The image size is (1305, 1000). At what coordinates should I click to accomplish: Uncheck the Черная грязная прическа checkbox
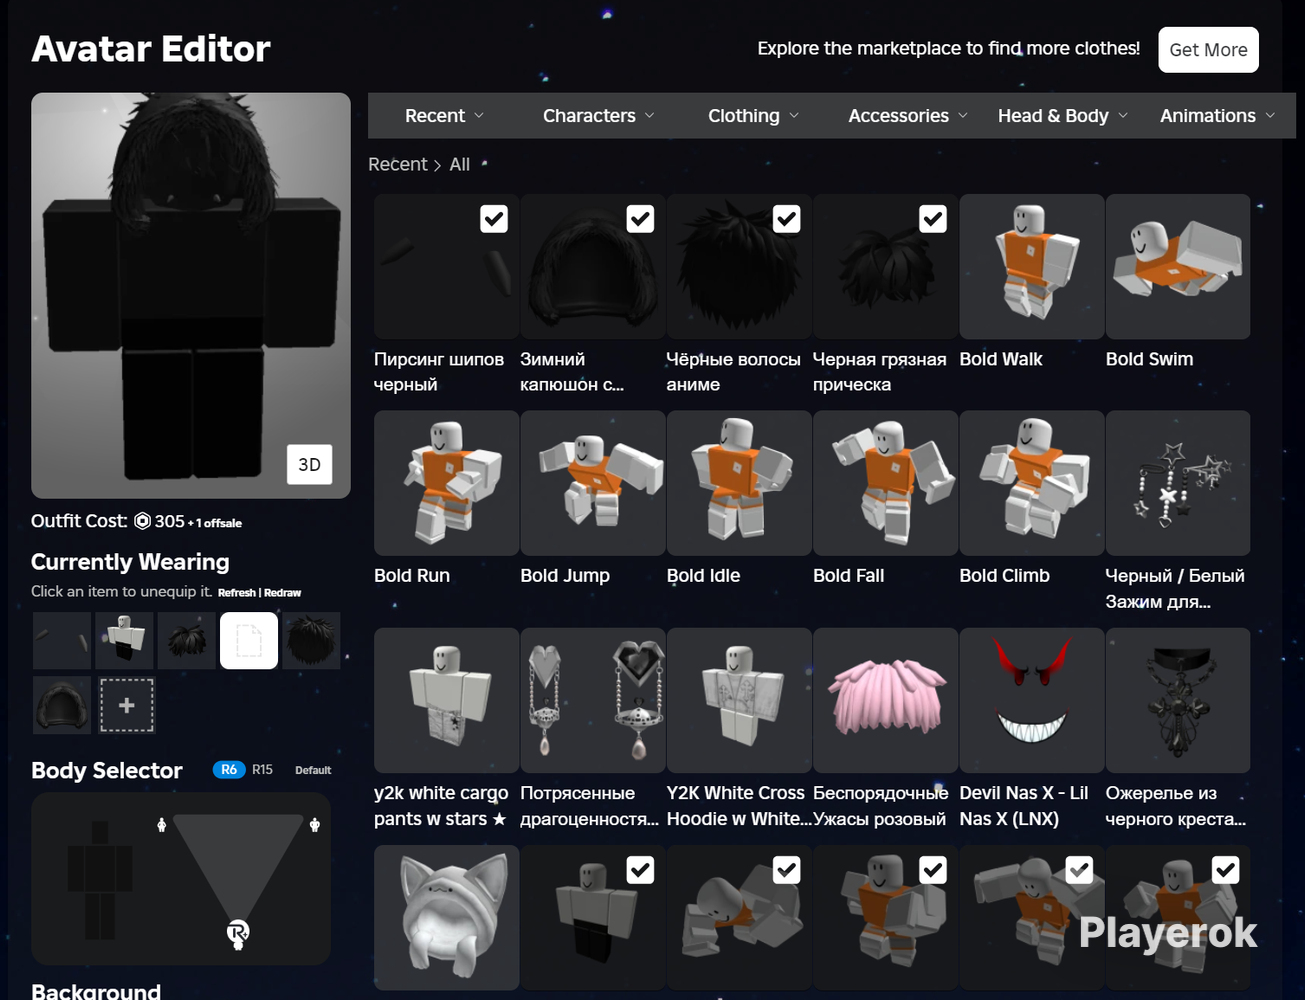click(x=933, y=219)
